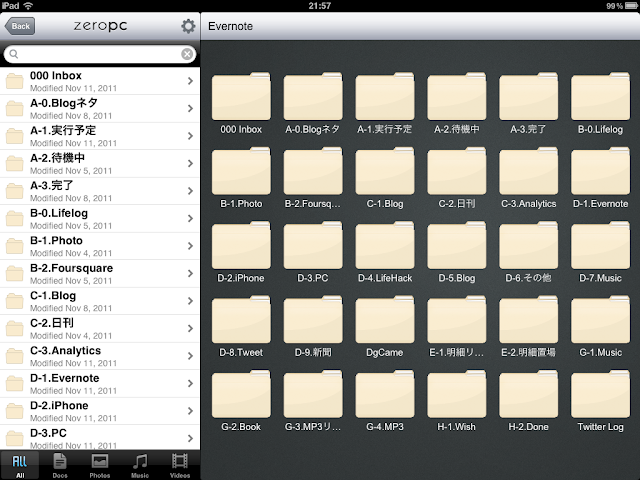Open the G-4.MP3 folder icon
This screenshot has width=640, height=480.
tap(385, 394)
